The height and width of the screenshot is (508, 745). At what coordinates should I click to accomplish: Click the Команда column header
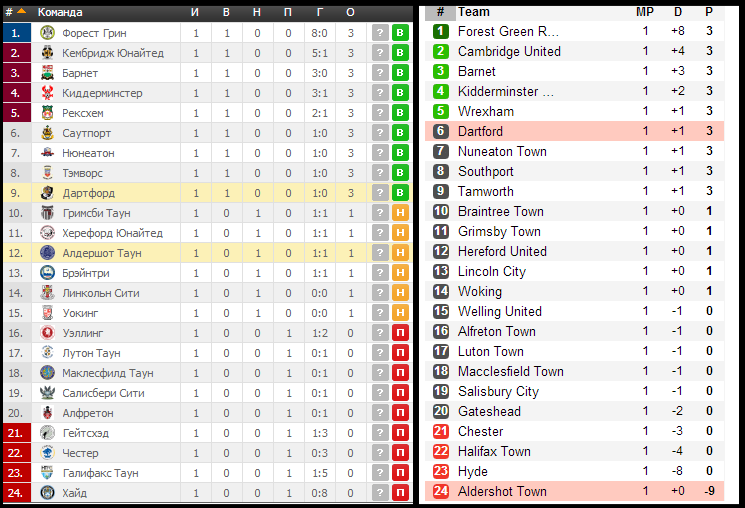tap(60, 12)
